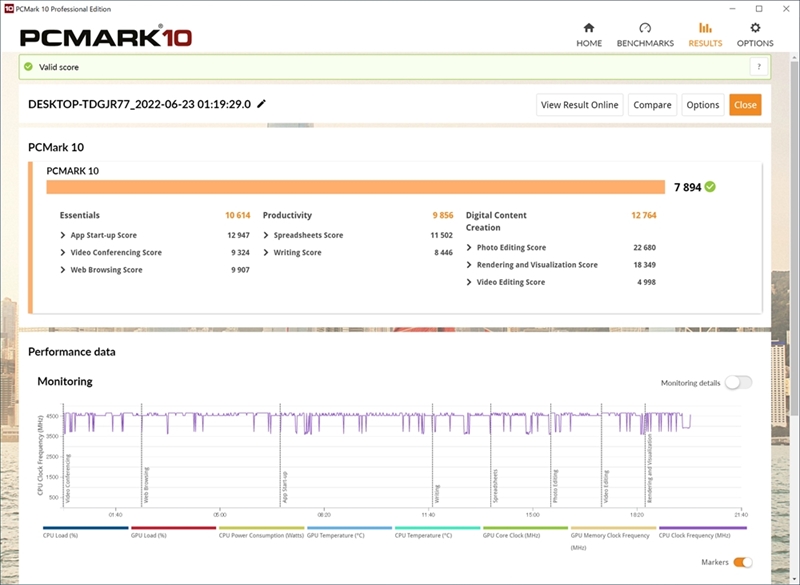Toggle GPU Memory Clock Frequency legend
This screenshot has width=800, height=585.
(613, 538)
